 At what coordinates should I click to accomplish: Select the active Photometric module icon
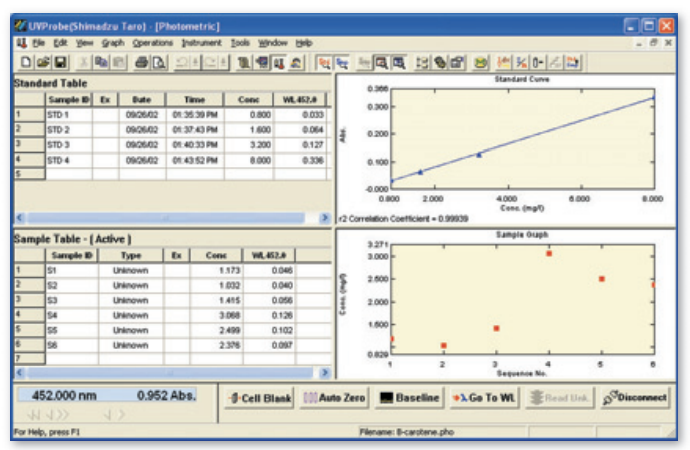coord(279,62)
